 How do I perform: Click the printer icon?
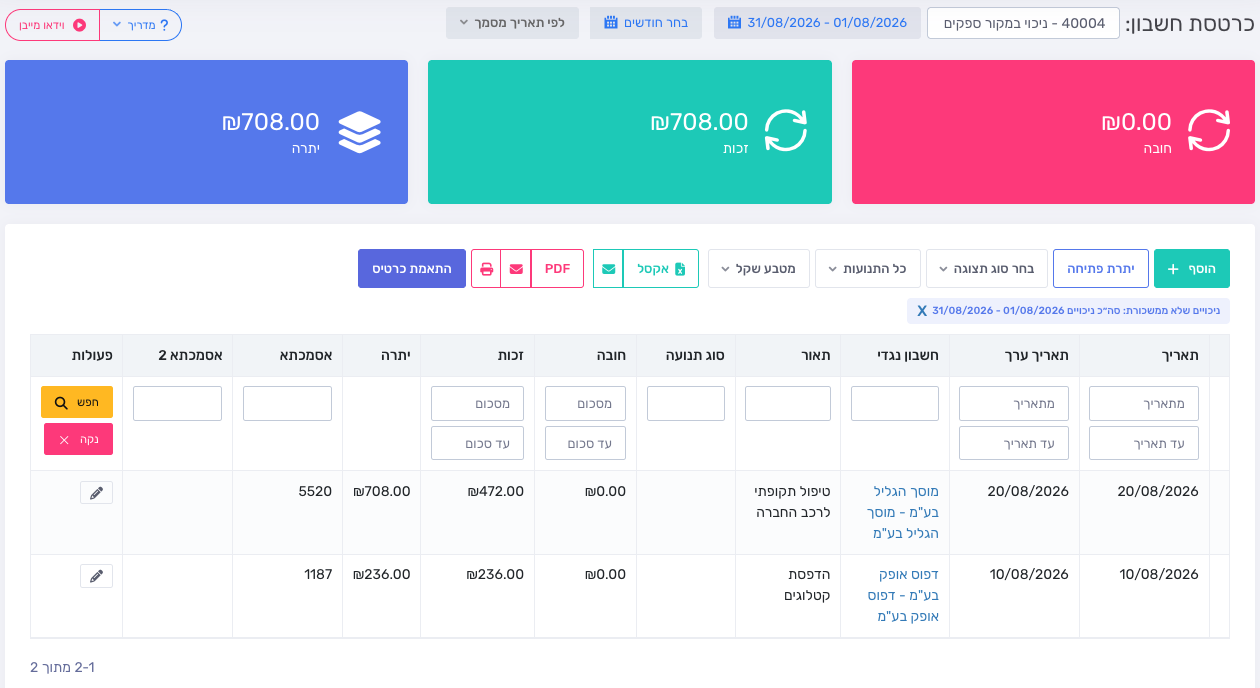click(486, 269)
